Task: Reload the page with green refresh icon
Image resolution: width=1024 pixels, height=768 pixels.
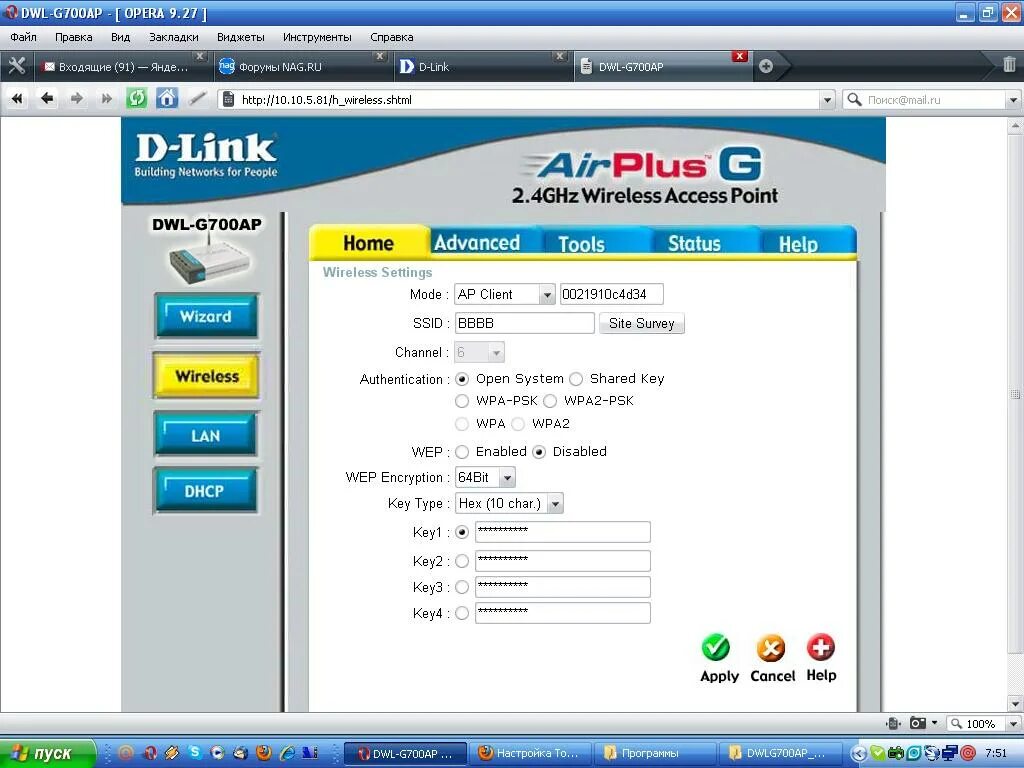Action: (x=136, y=99)
